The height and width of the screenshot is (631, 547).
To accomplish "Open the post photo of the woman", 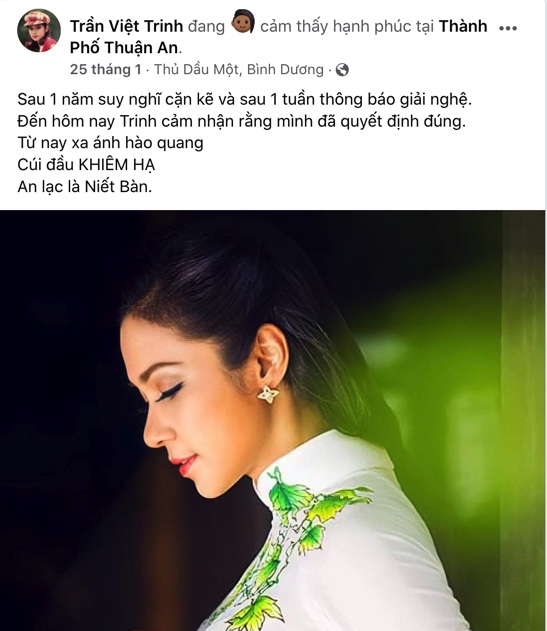I will coord(273,420).
